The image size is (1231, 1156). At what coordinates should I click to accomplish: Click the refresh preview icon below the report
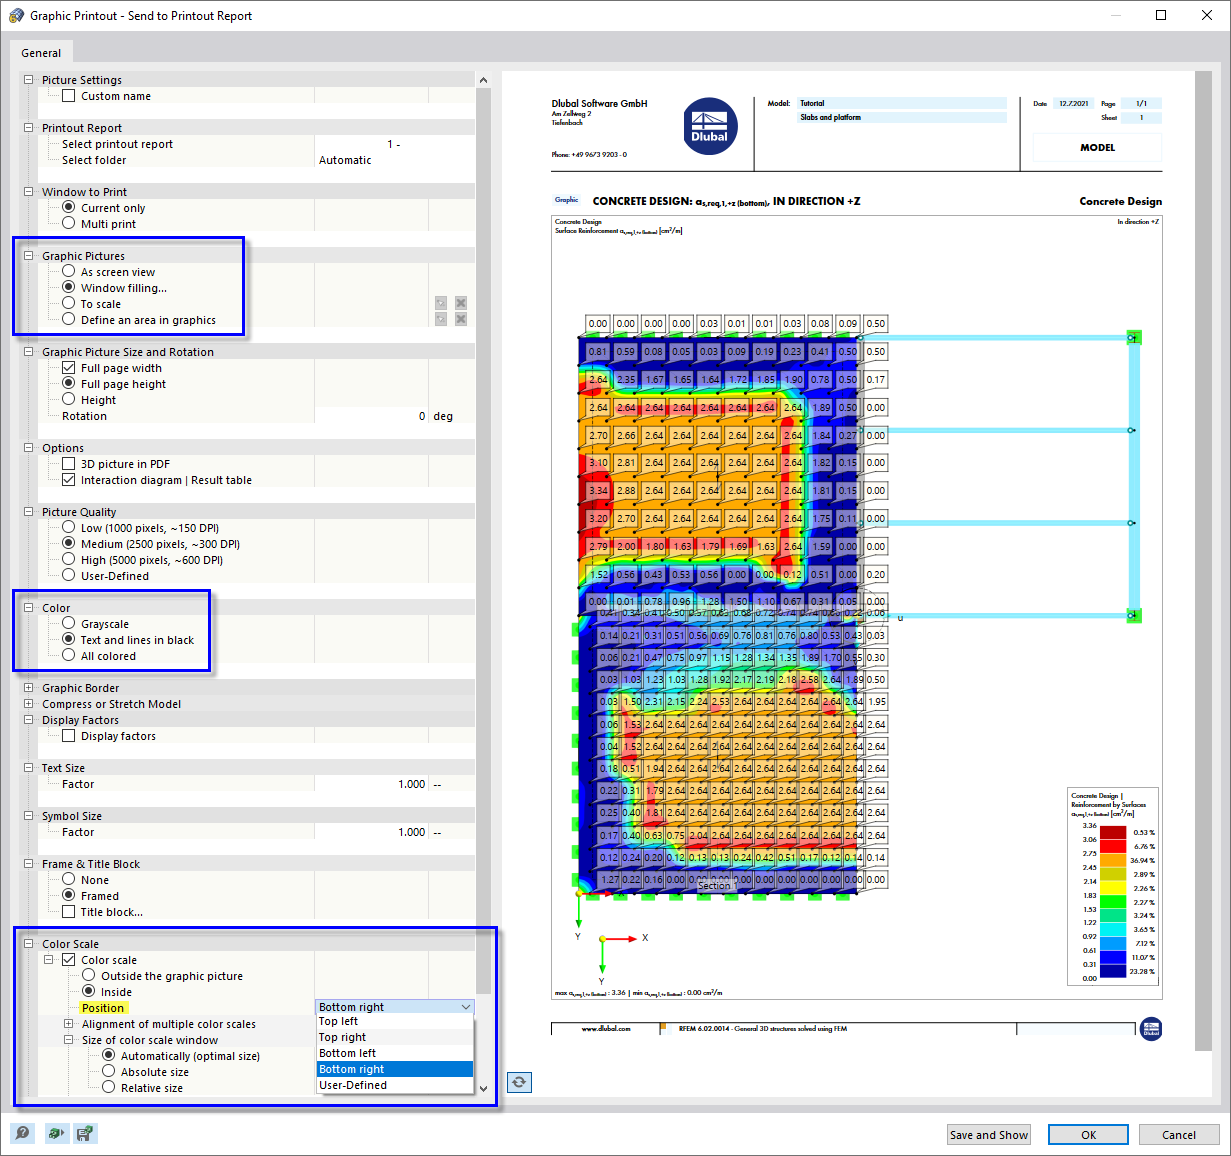pyautogui.click(x=518, y=1082)
